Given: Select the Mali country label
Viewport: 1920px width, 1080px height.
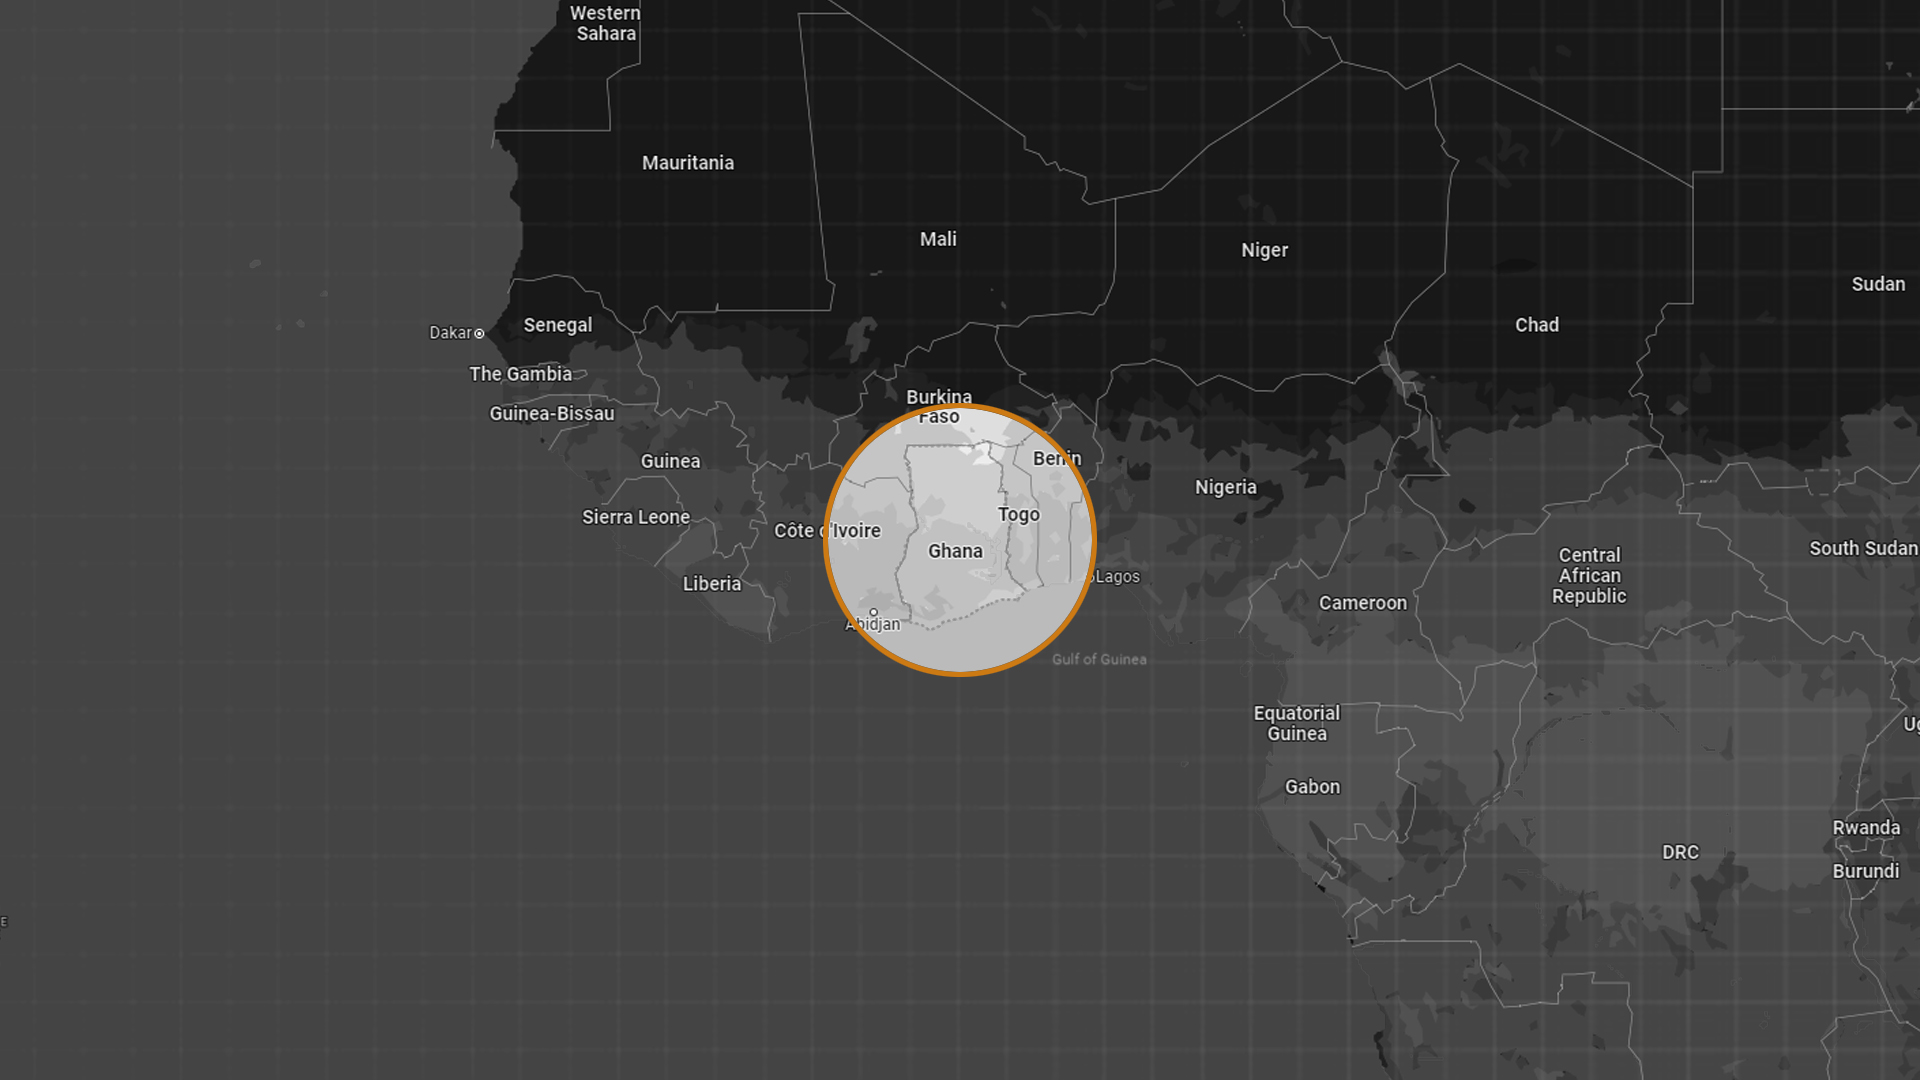Looking at the screenshot, I should (x=938, y=239).
